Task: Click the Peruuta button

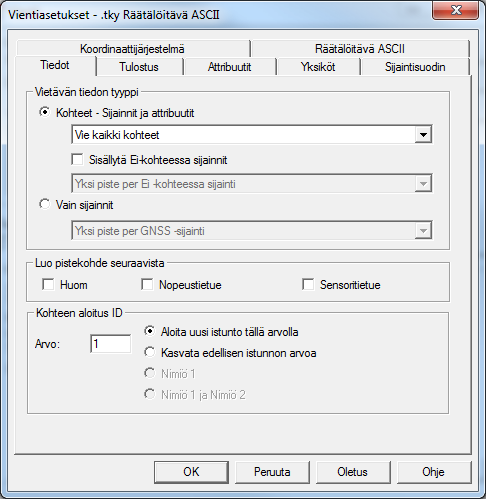Action: (272, 472)
